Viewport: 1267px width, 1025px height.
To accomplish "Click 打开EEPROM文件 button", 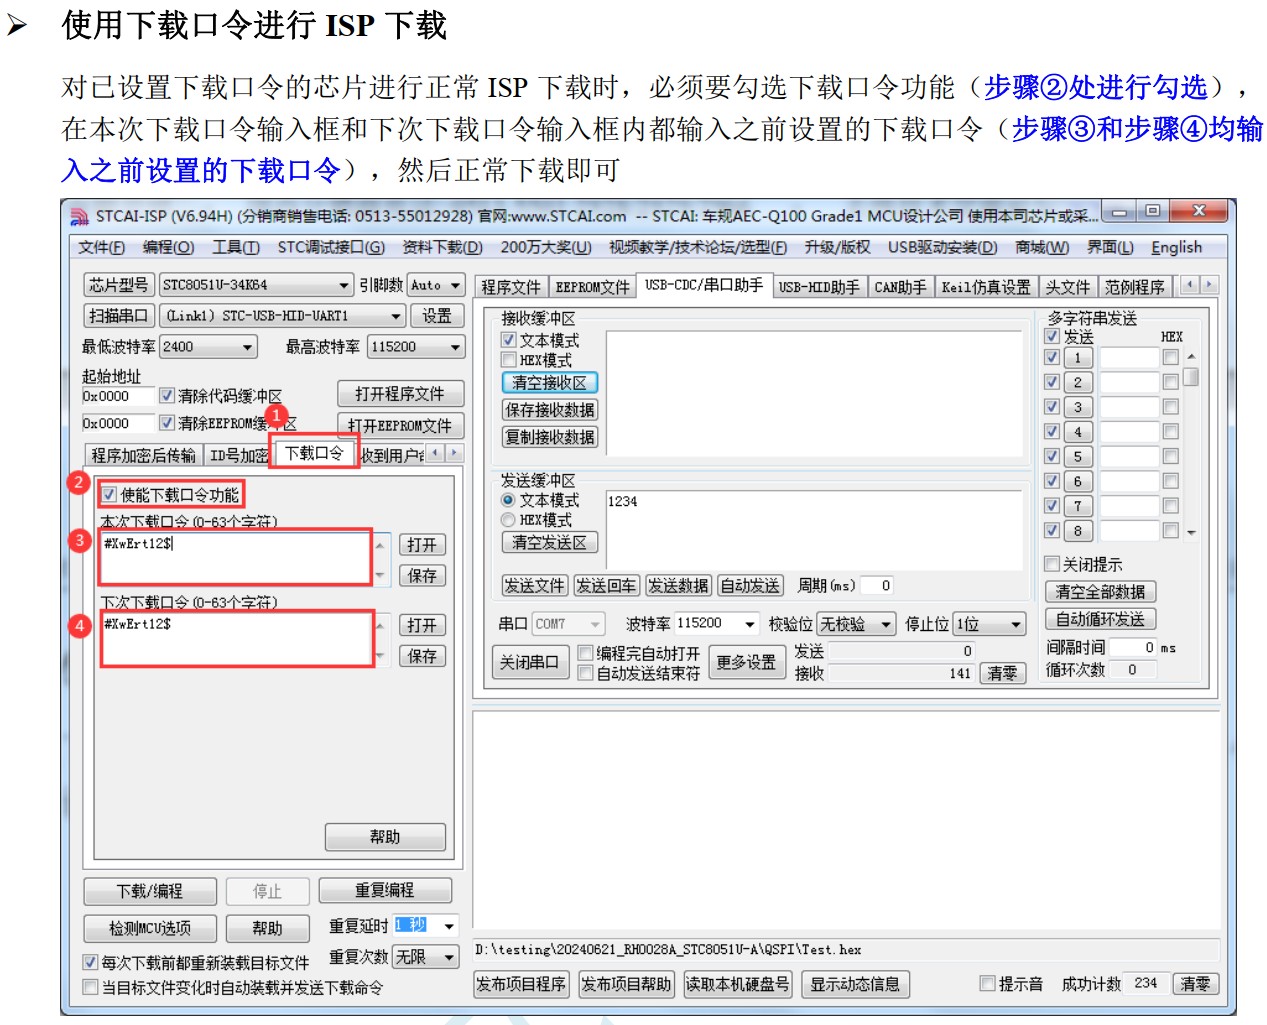I will point(399,425).
